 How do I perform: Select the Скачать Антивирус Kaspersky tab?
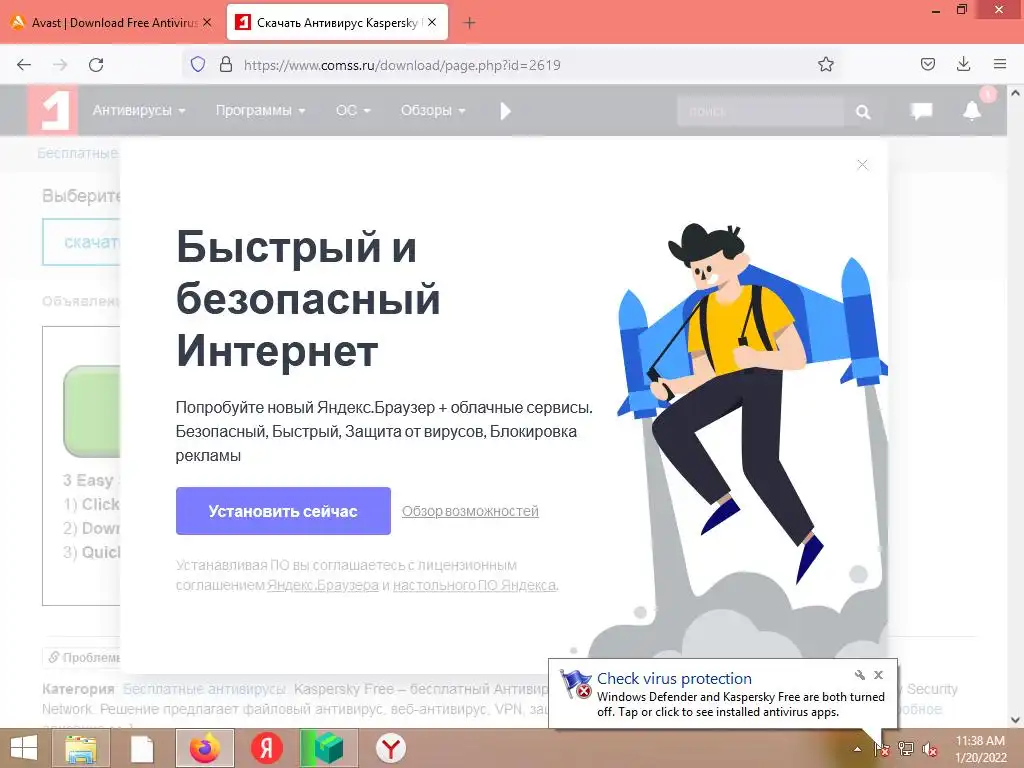337,23
